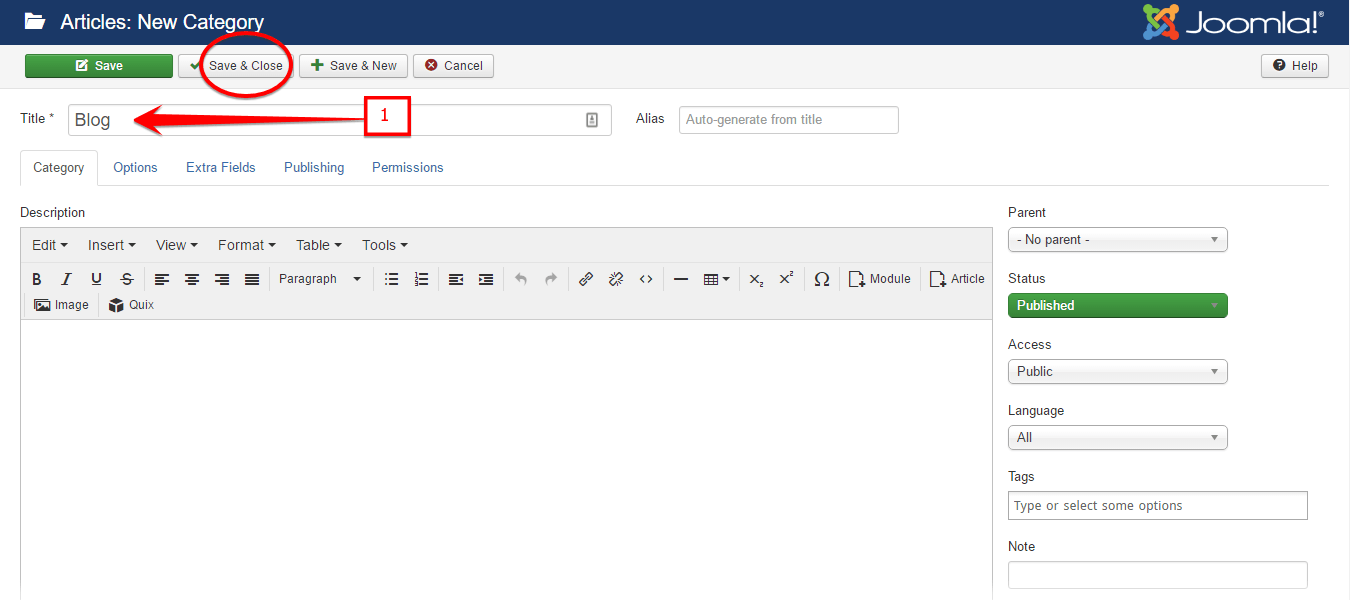Viewport: 1350px width, 600px height.
Task: Insert a horizontal line
Action: coord(680,279)
